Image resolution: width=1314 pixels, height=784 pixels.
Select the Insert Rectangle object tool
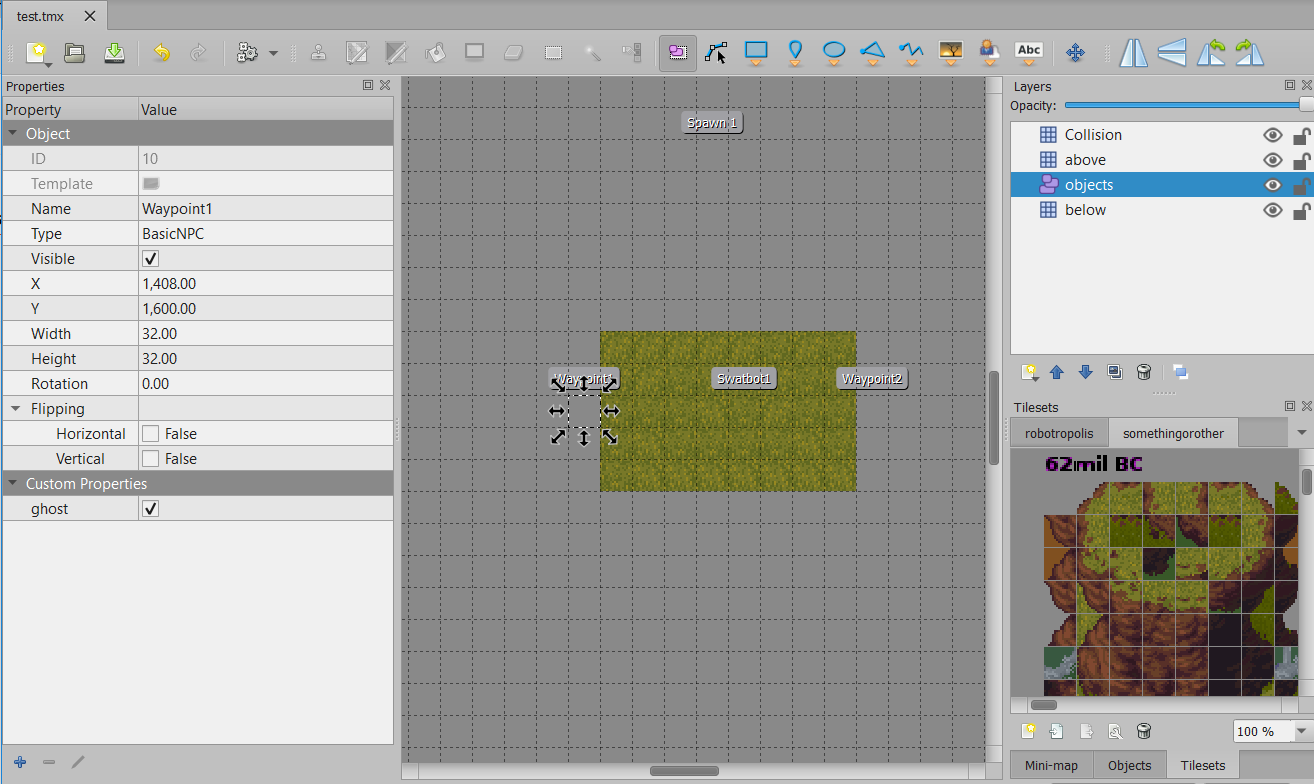pyautogui.click(x=756, y=52)
